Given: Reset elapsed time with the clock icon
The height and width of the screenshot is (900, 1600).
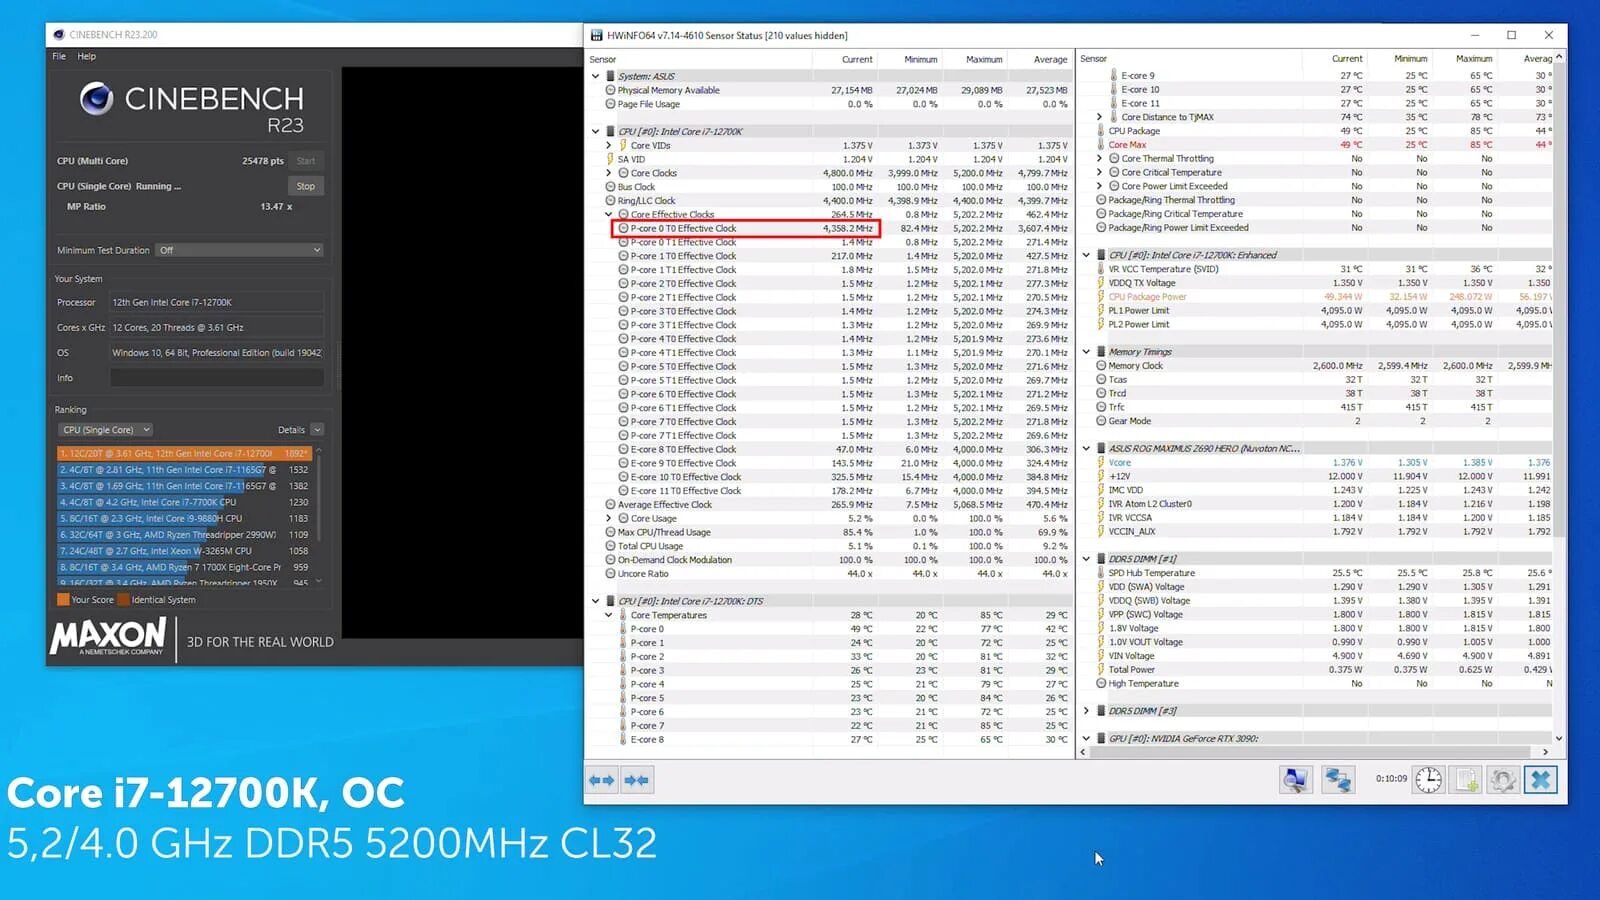Looking at the screenshot, I should click(x=1429, y=780).
